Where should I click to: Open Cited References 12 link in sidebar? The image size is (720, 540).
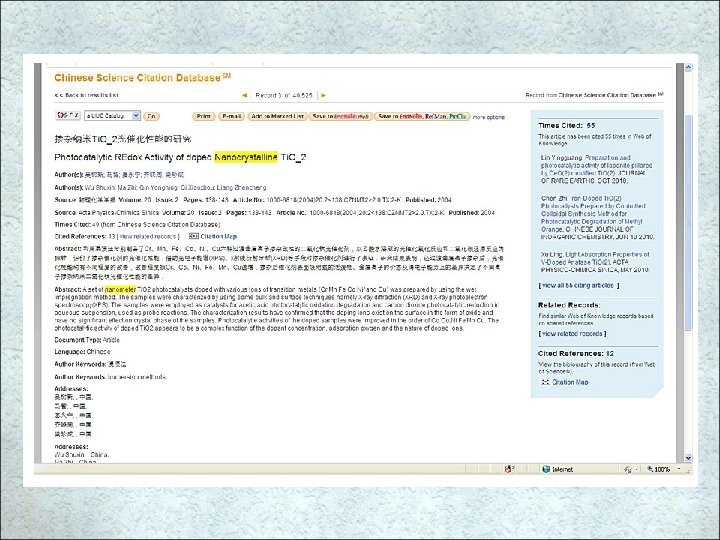pyautogui.click(x=610, y=354)
